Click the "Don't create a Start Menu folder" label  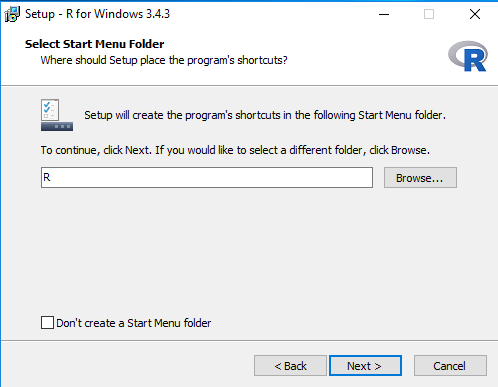[134, 323]
